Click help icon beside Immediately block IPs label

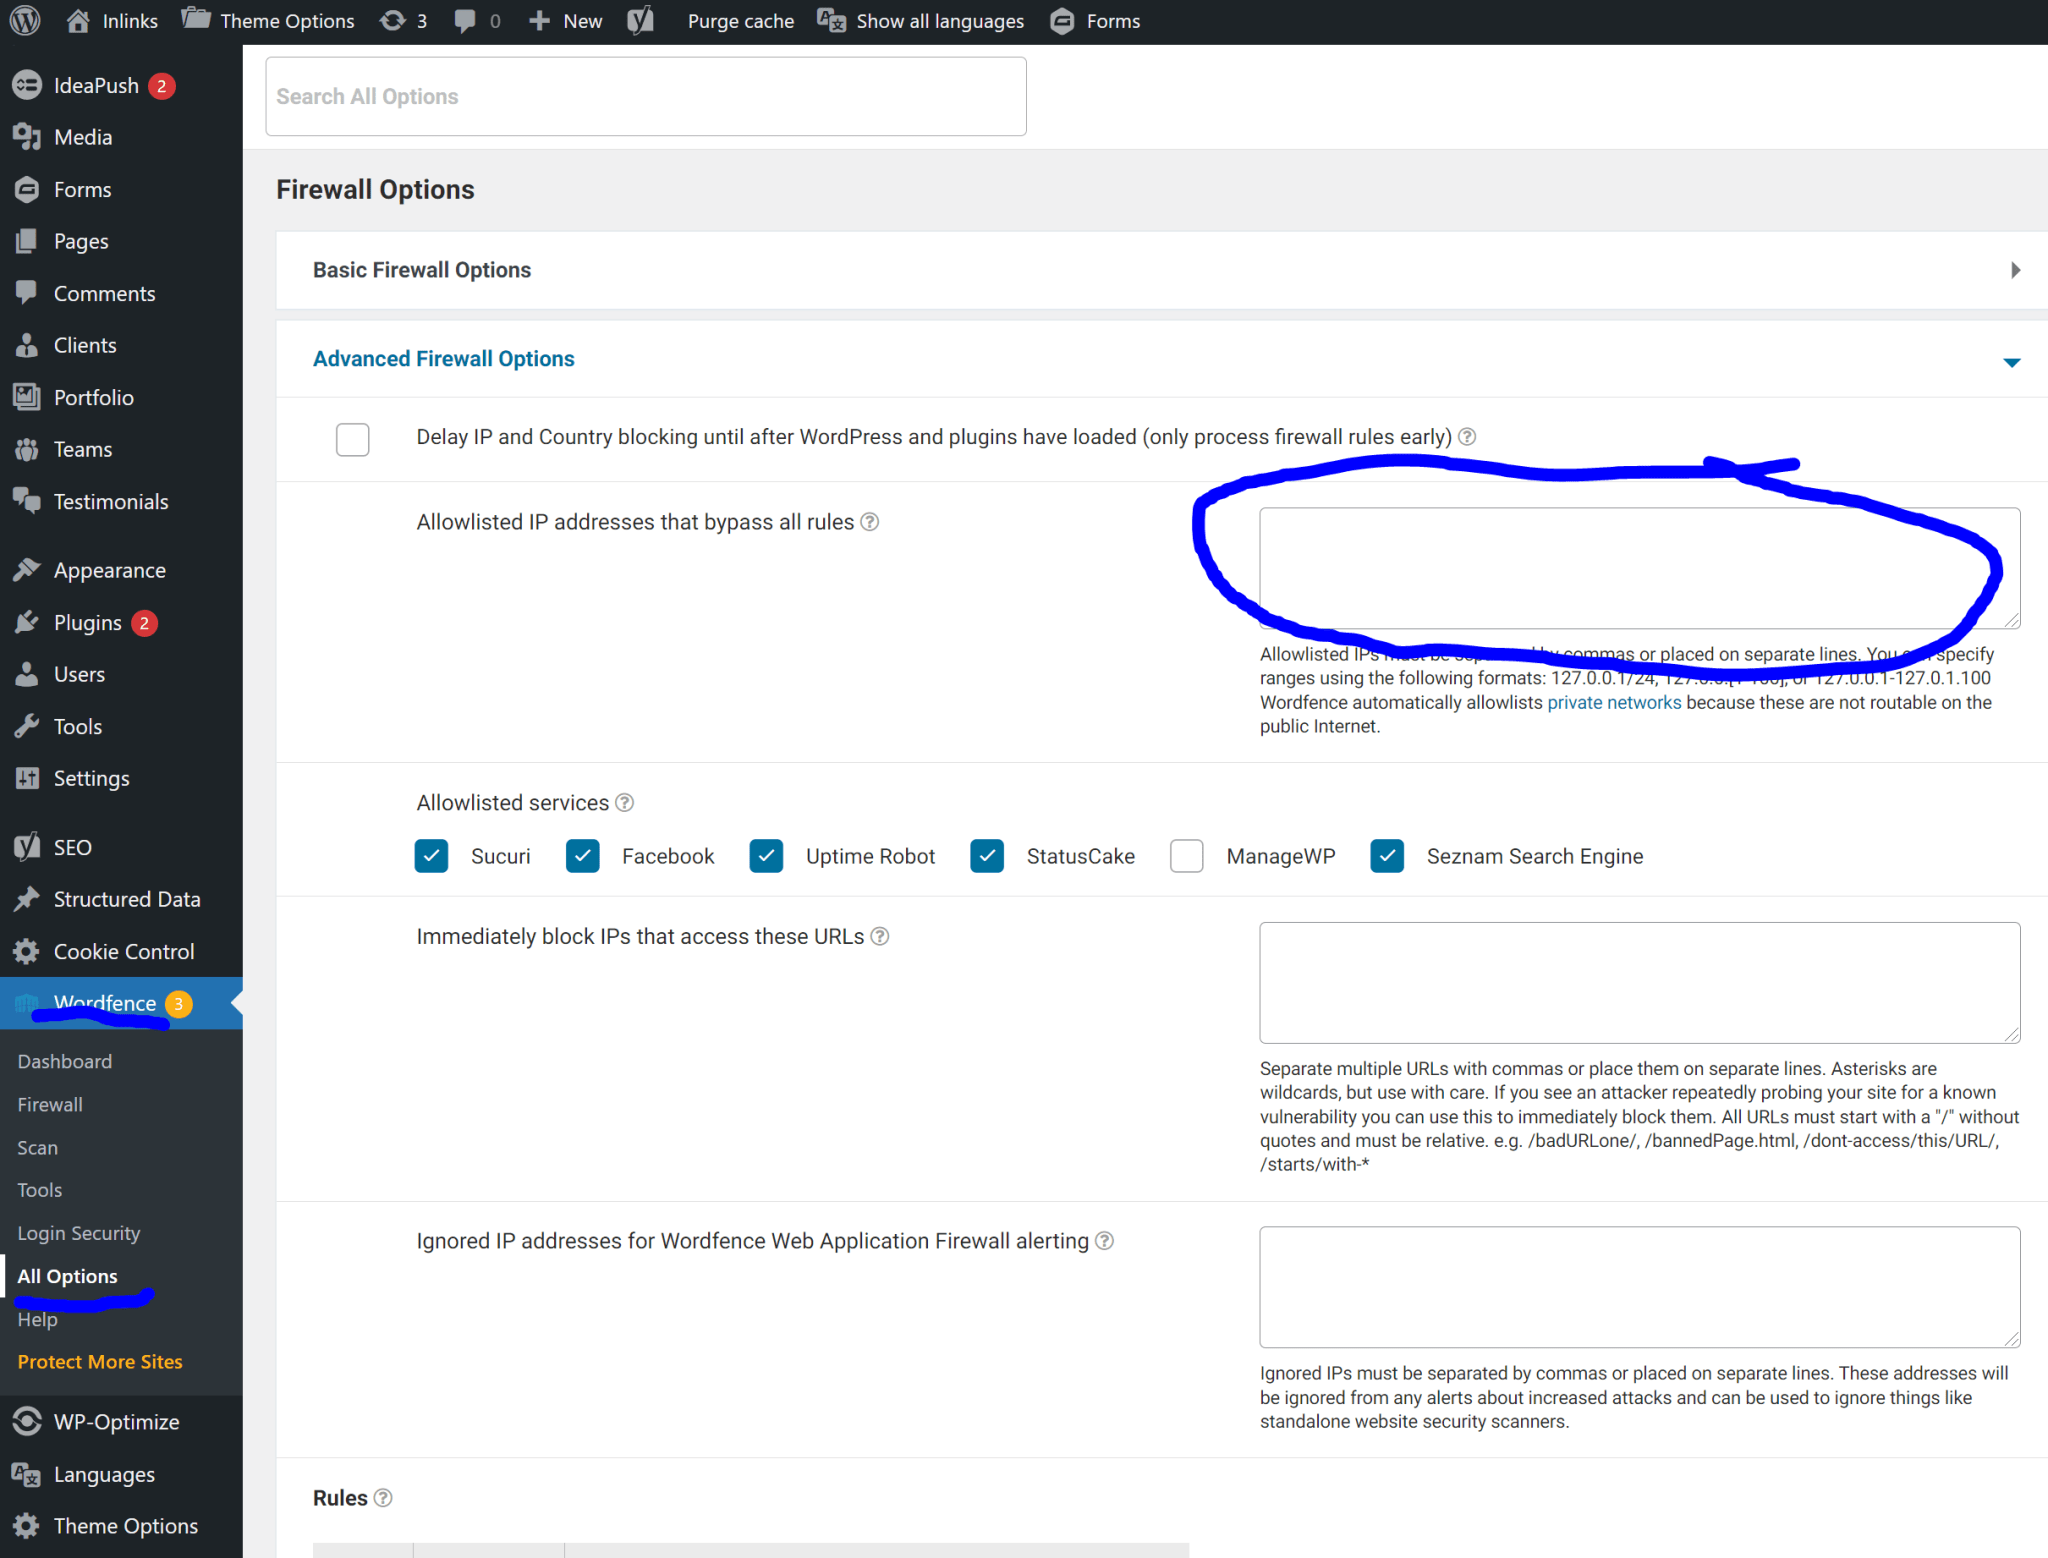point(880,936)
